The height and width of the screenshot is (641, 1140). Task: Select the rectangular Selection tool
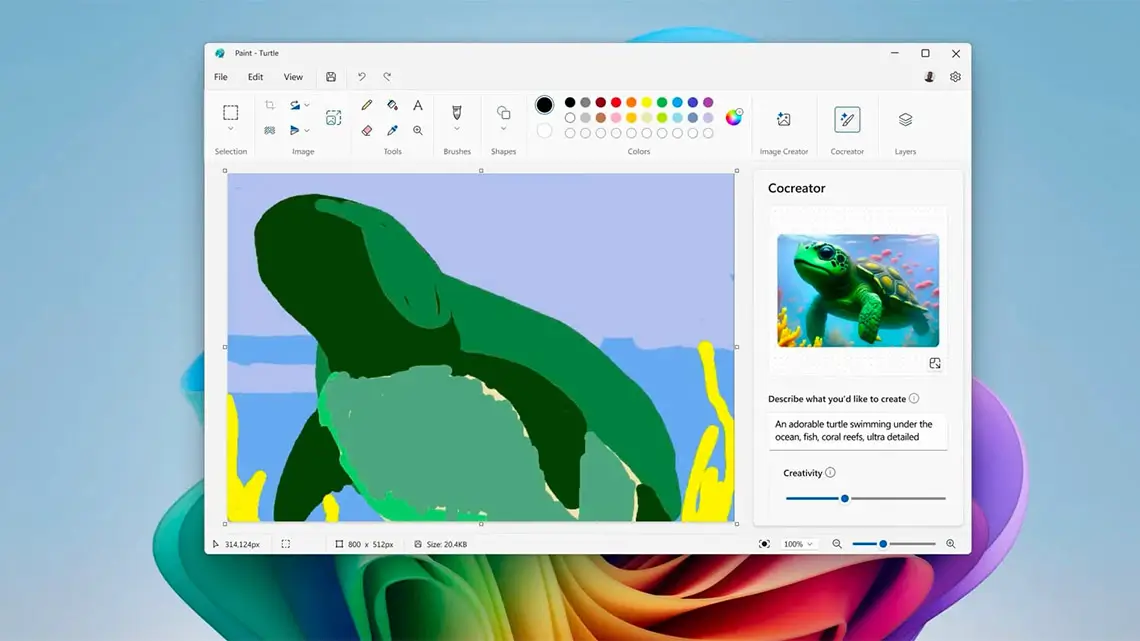[x=230, y=113]
